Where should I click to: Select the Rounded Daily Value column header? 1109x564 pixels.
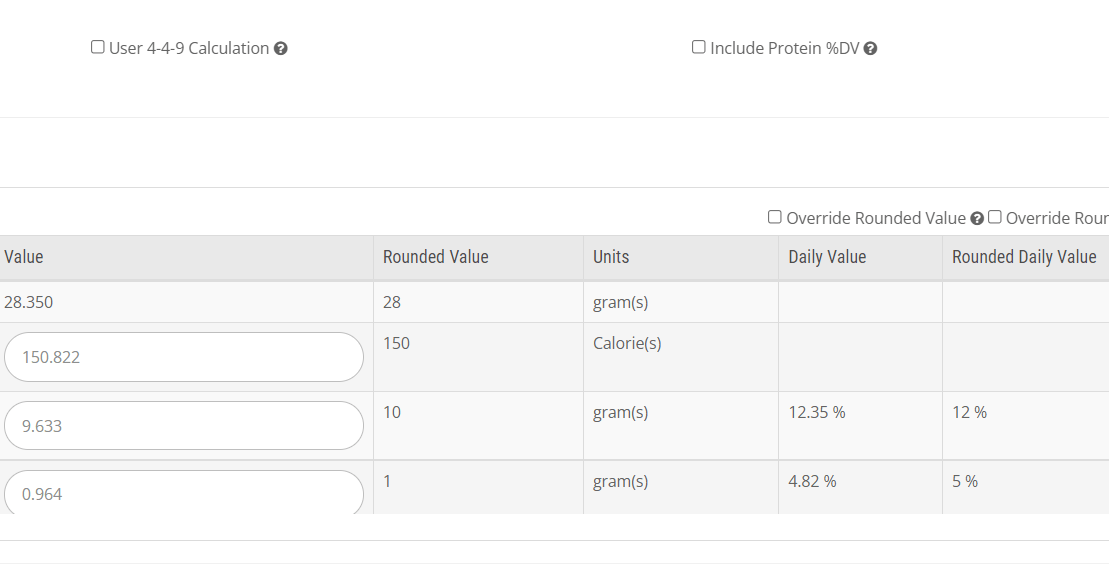[1026, 258]
